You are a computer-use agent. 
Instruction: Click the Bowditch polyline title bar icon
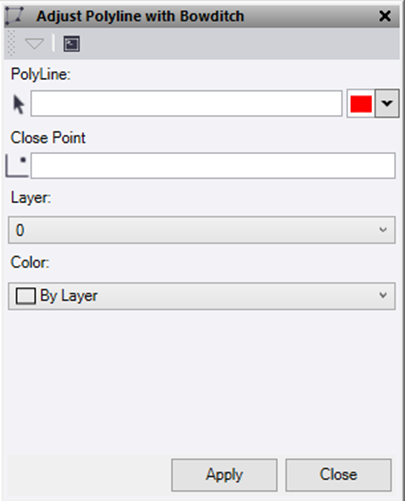pos(14,16)
